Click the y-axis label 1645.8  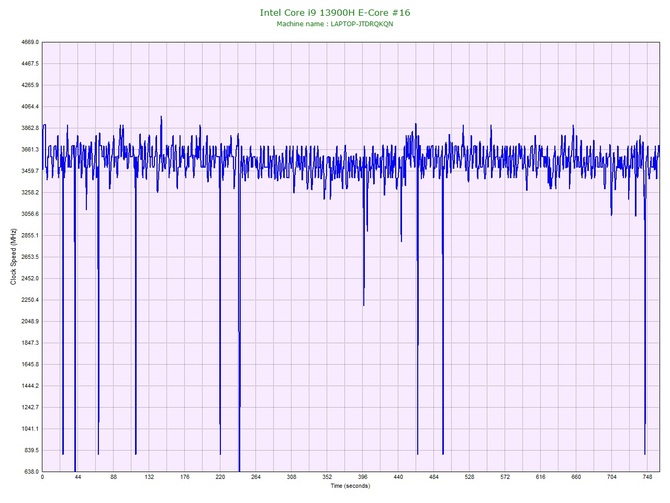point(29,365)
